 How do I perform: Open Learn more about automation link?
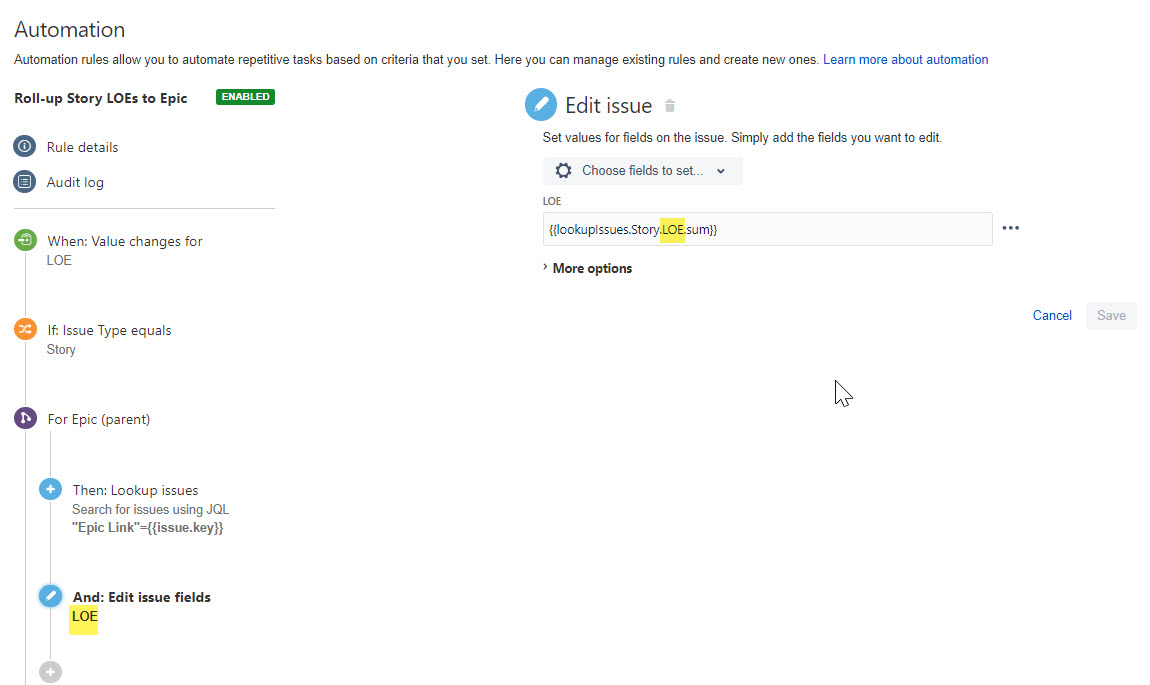(905, 59)
